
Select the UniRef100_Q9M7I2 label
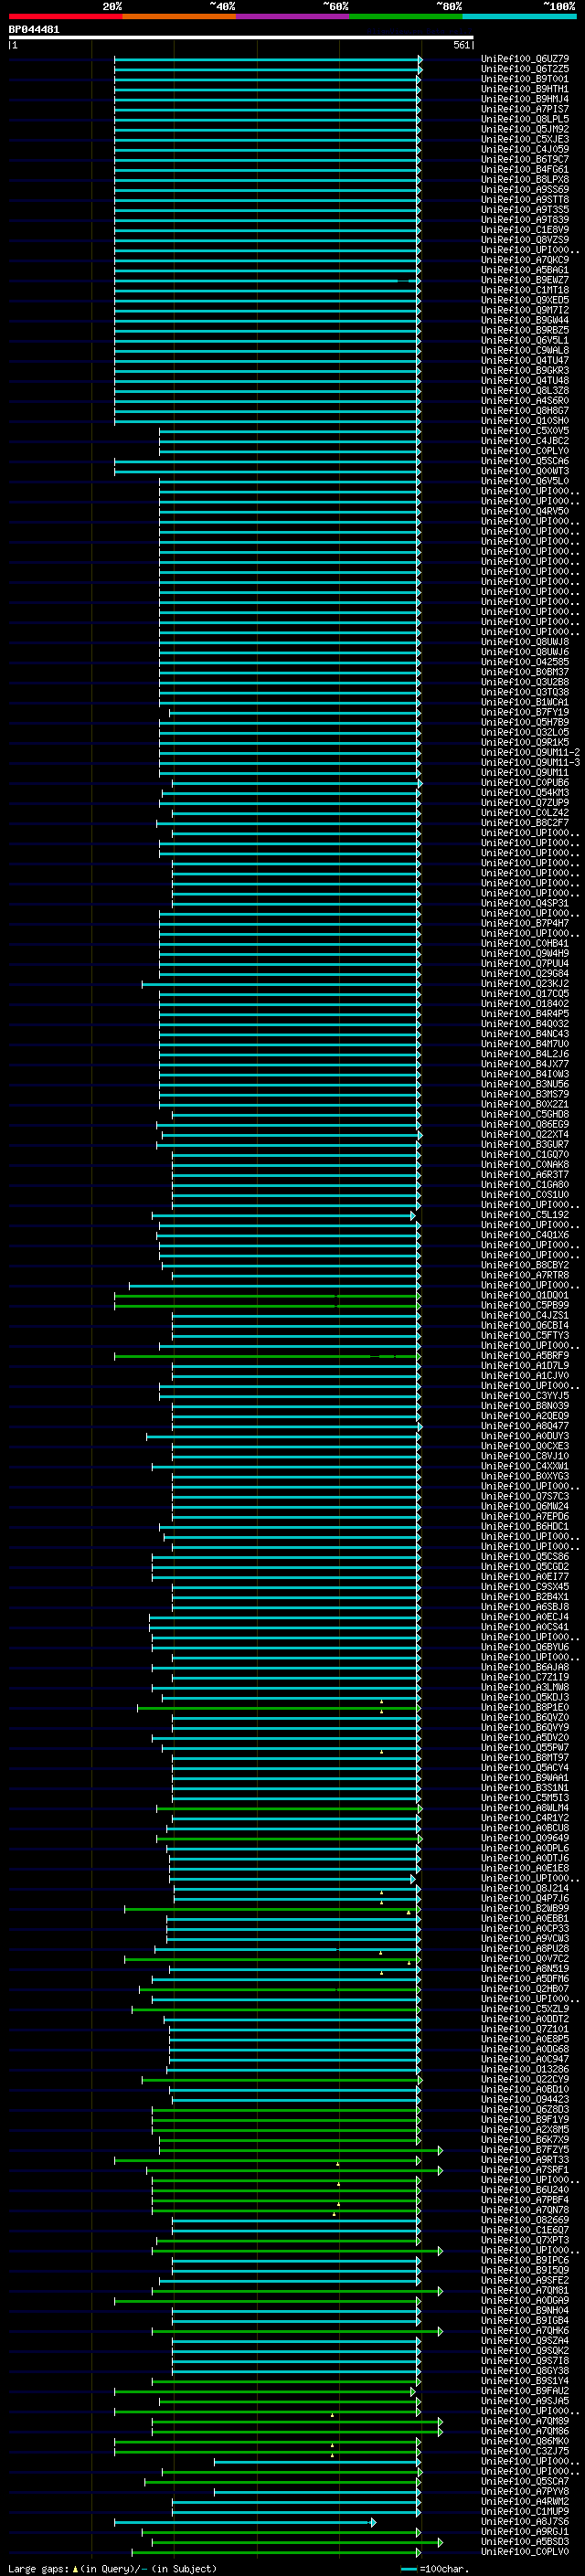click(x=525, y=310)
